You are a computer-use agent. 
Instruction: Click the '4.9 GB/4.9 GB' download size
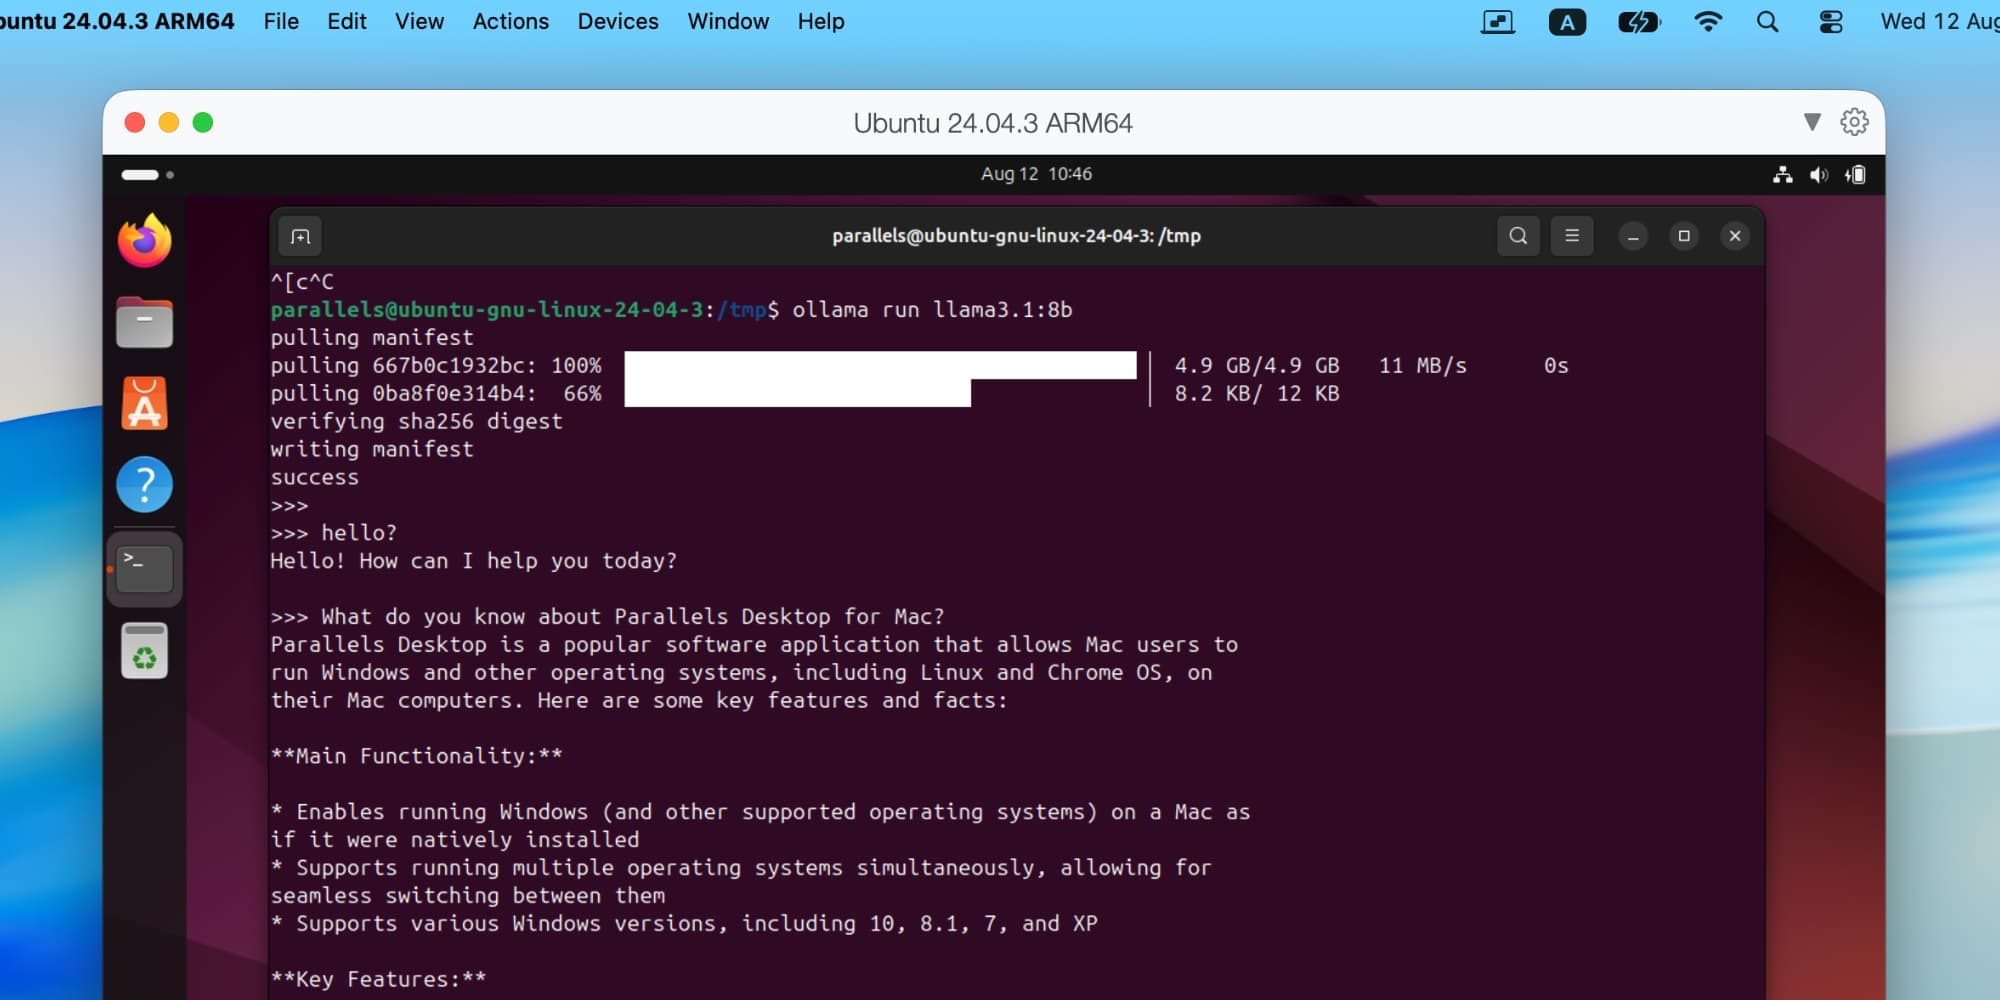coord(1257,366)
